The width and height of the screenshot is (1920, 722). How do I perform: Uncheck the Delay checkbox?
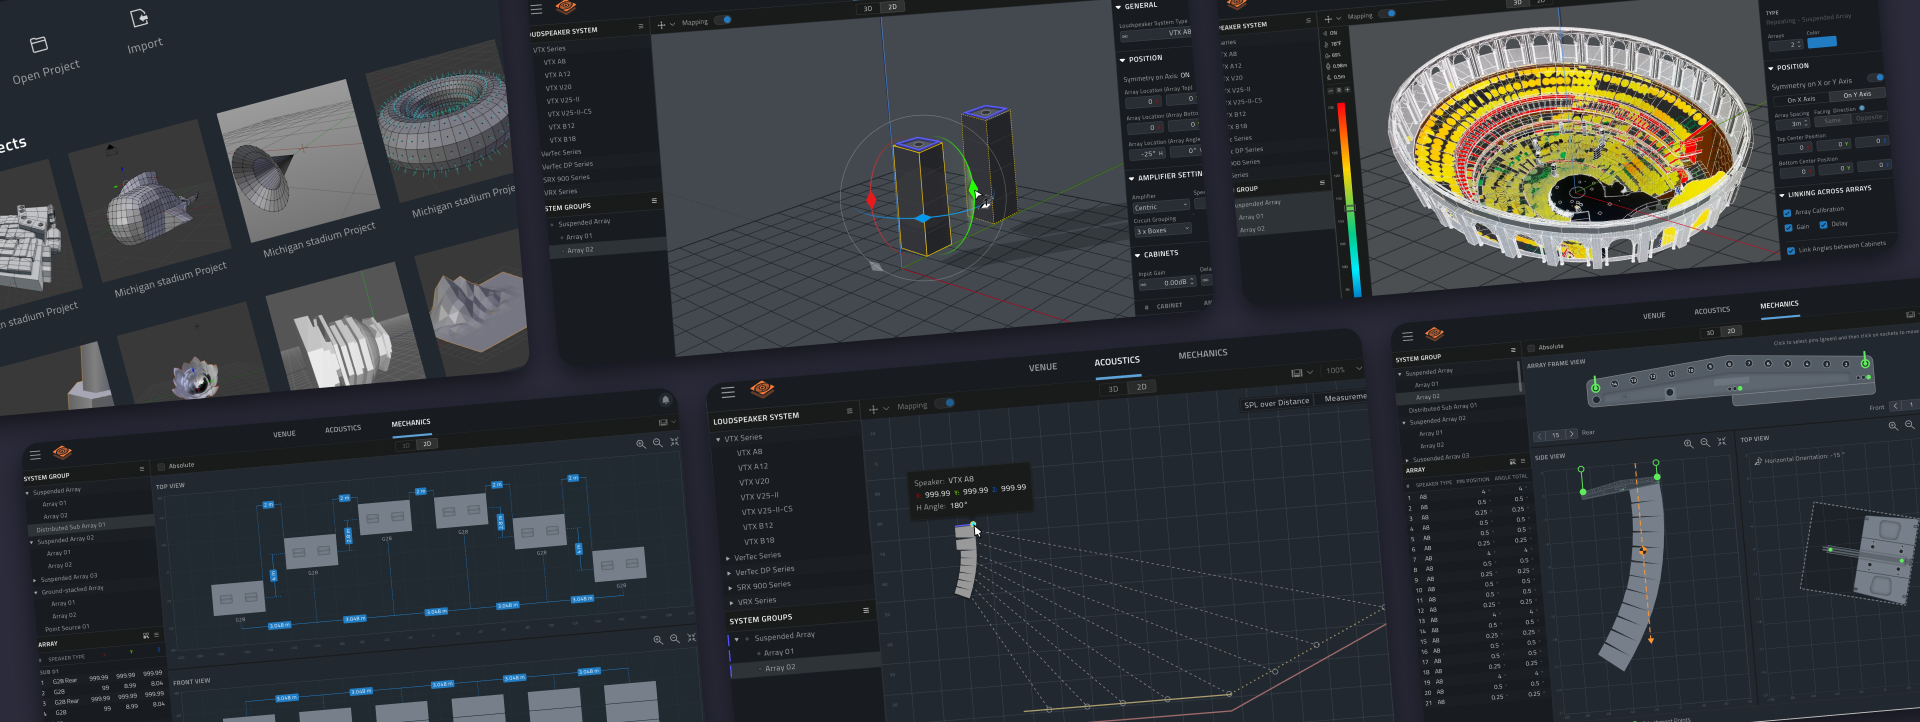(1823, 225)
